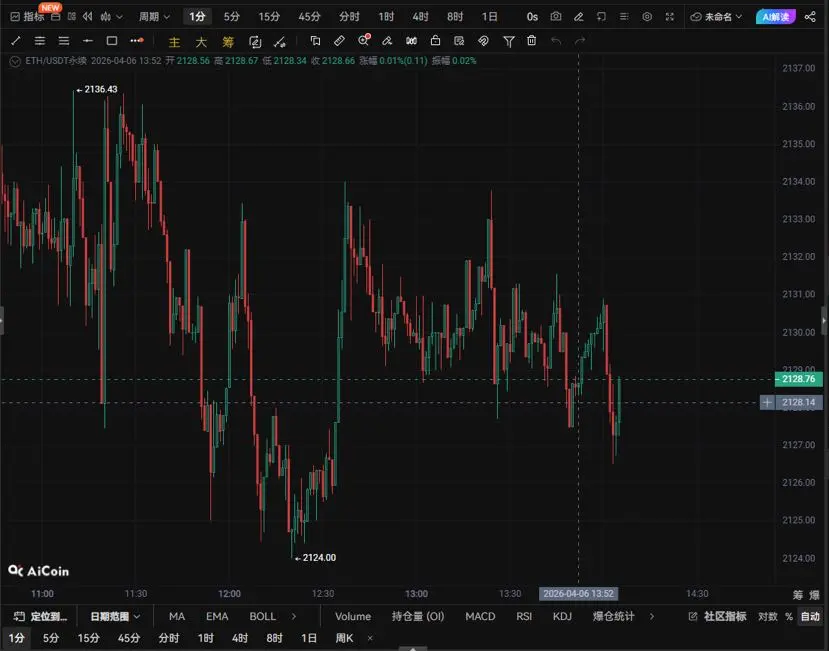Toggle the Volume sub-indicator

[x=353, y=616]
